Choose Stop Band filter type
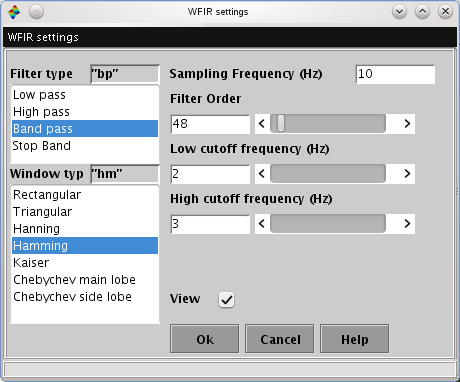 85,146
